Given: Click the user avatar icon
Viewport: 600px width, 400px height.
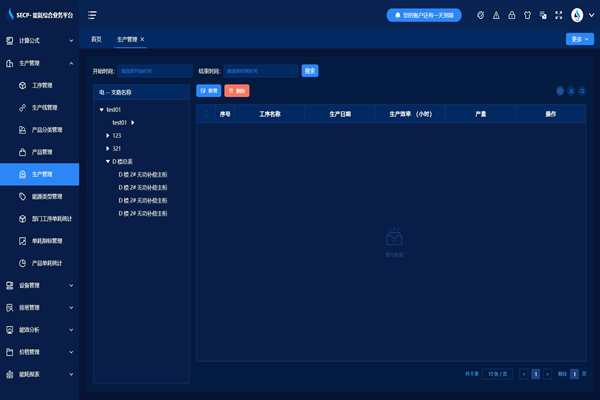Looking at the screenshot, I should (x=578, y=15).
